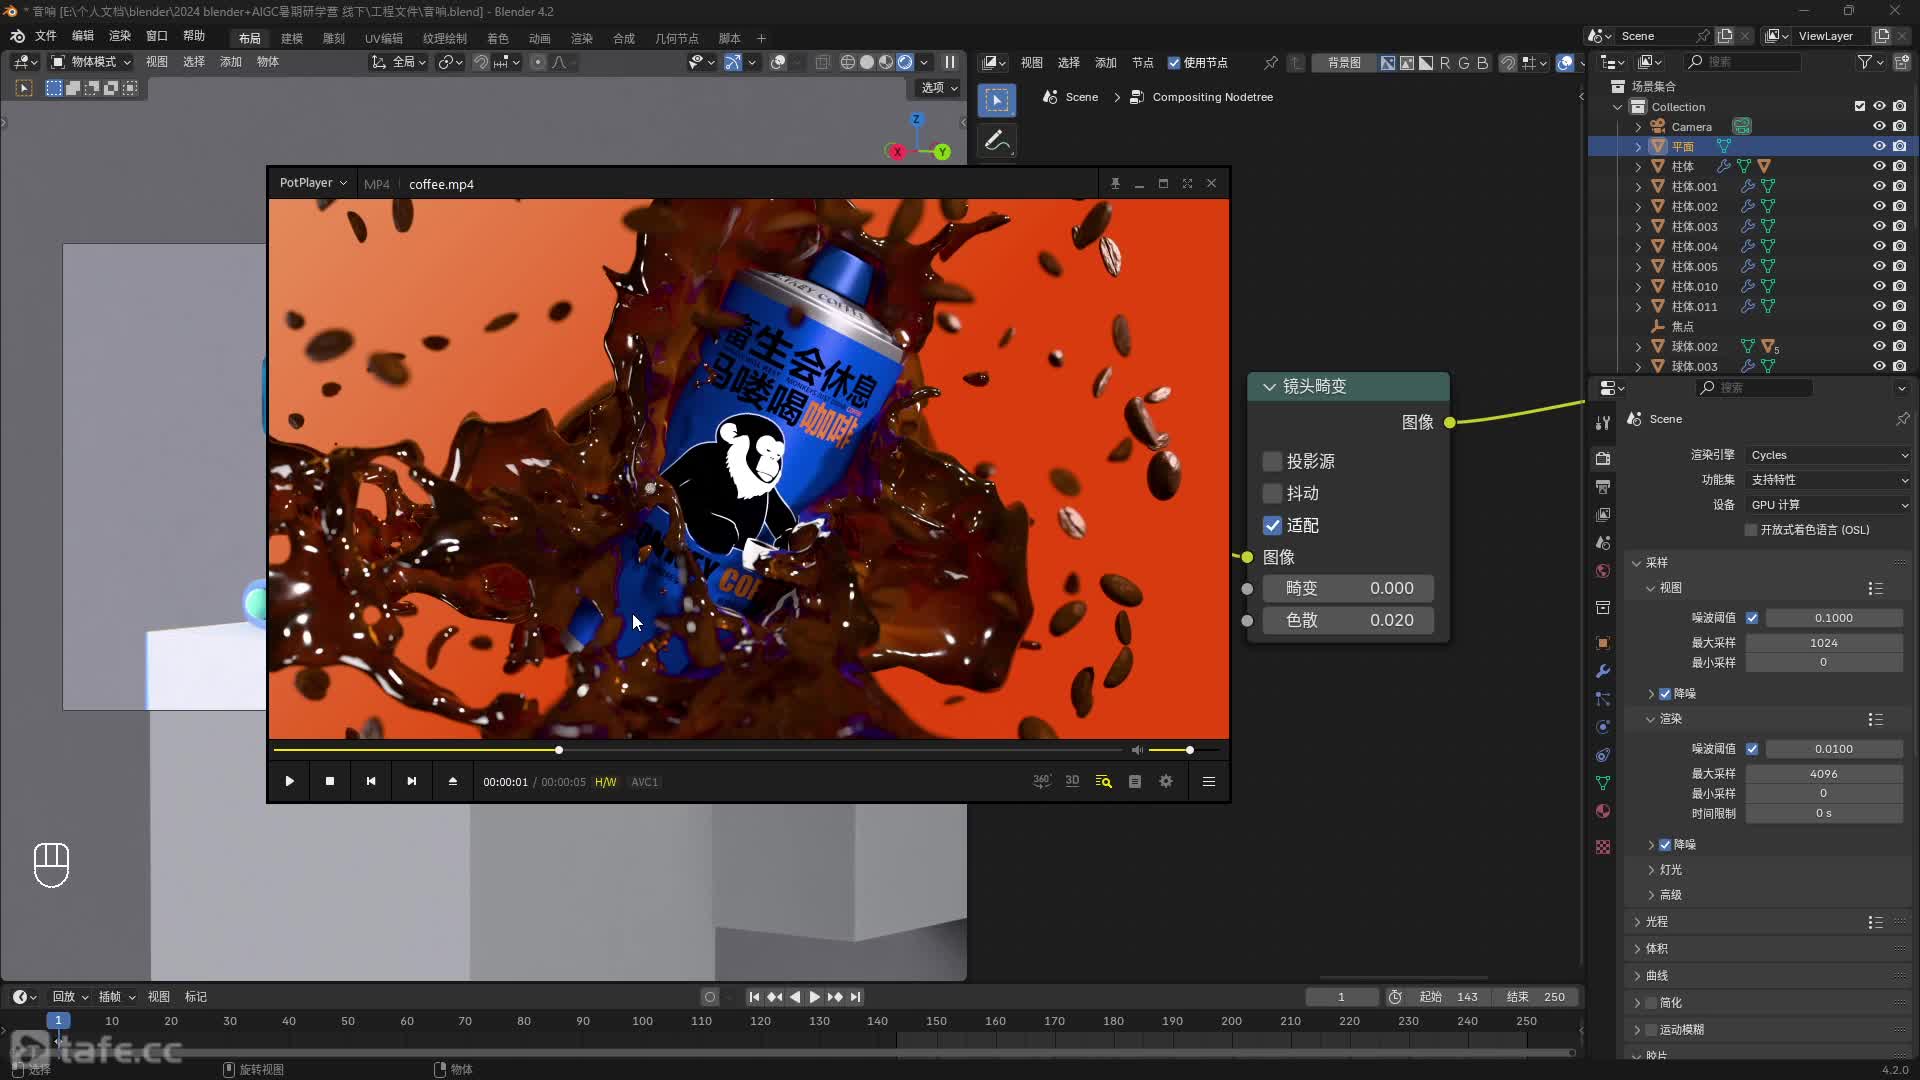Image resolution: width=1920 pixels, height=1080 pixels.
Task: Open 设备 GPU 计算 dropdown
Action: (x=1828, y=505)
